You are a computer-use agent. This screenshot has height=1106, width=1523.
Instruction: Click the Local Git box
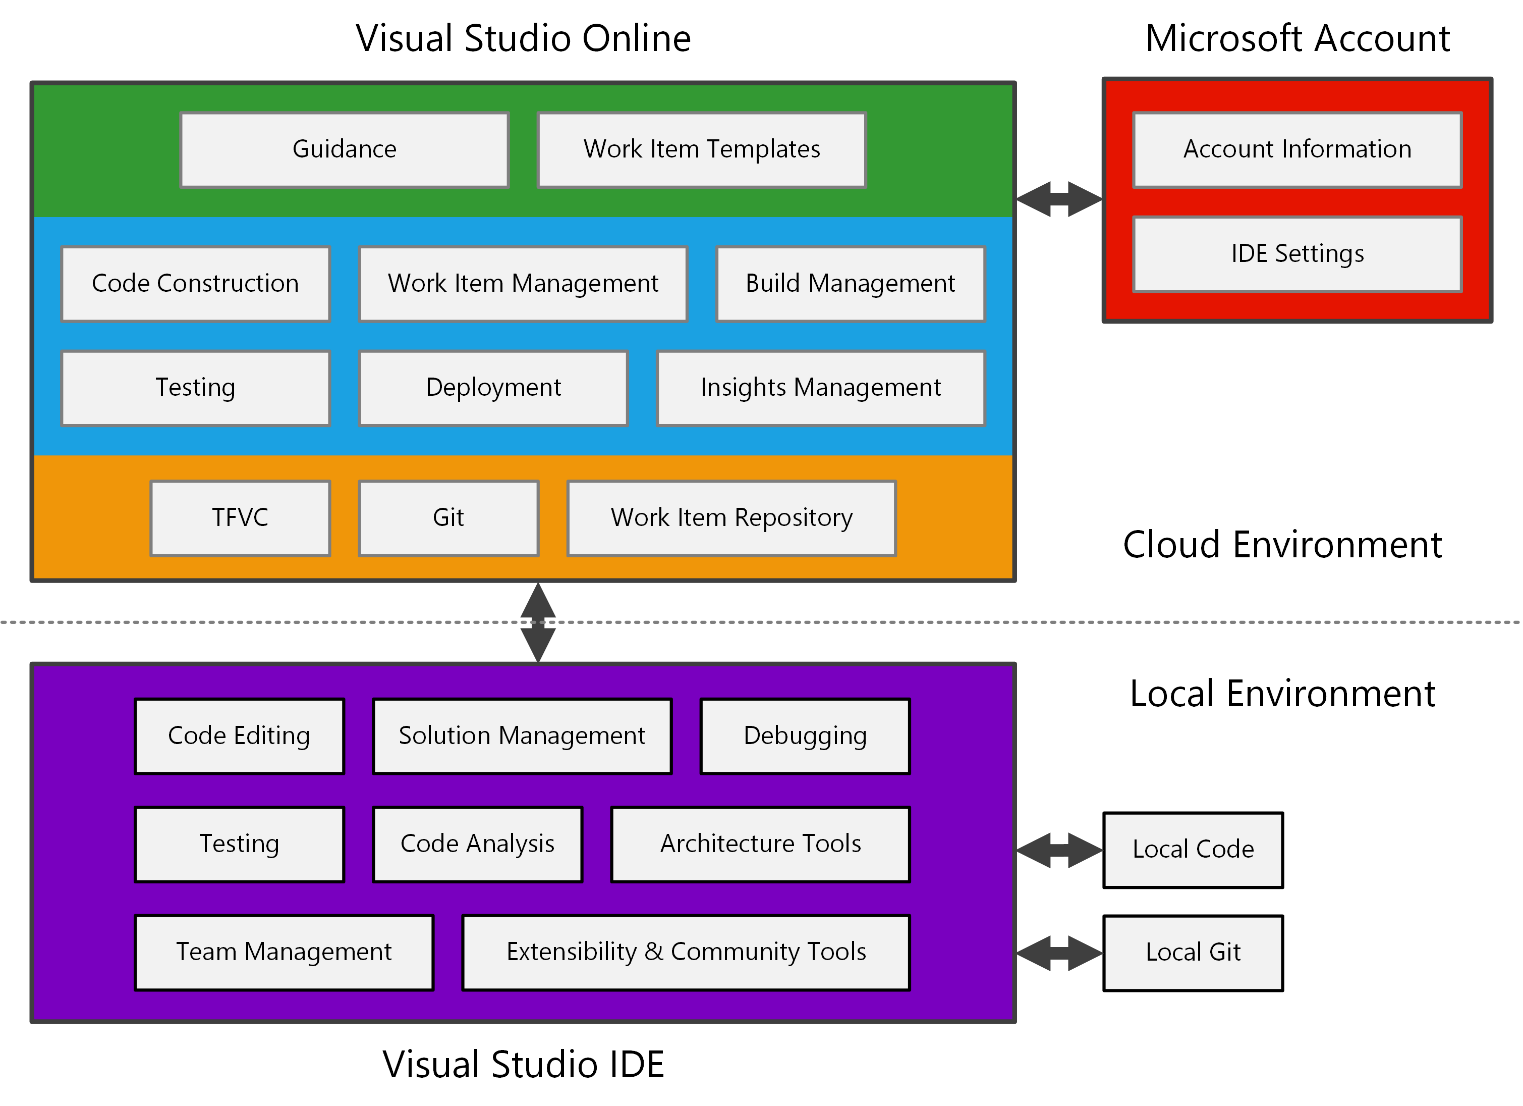click(1193, 953)
